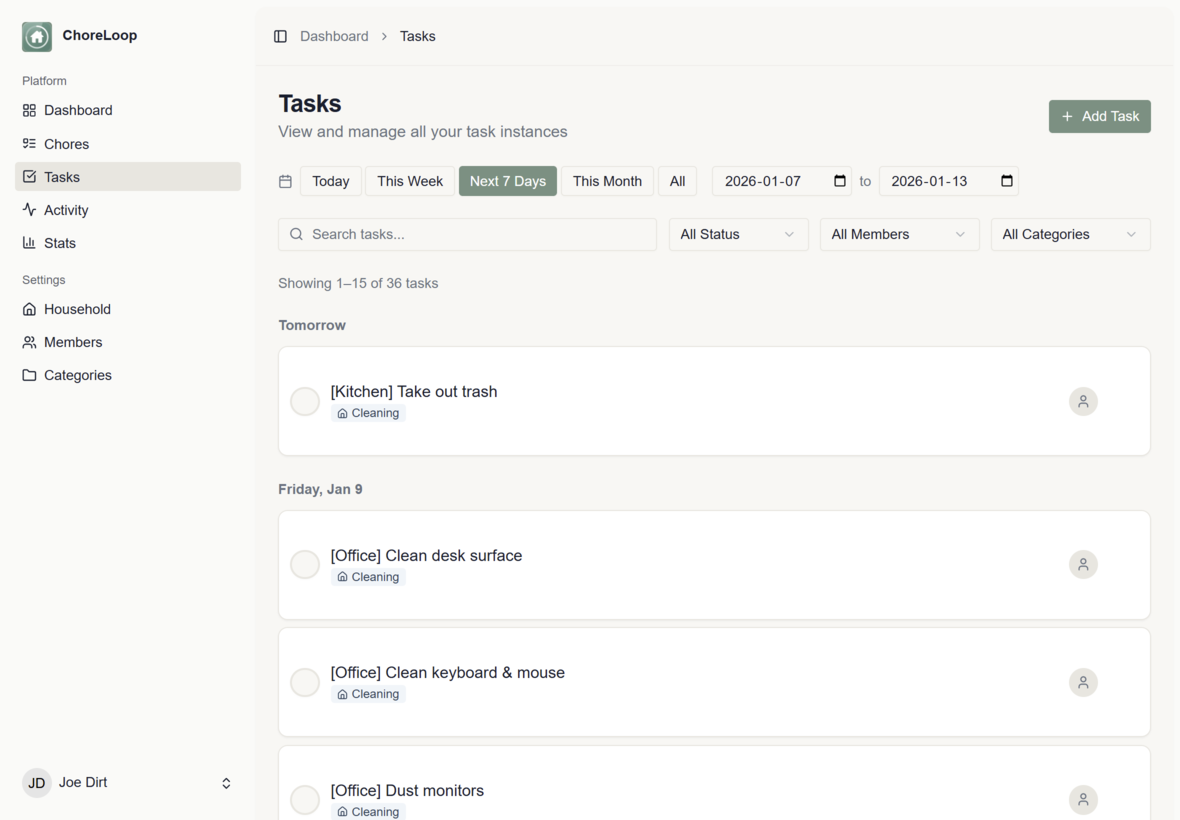Screen dimensions: 1180x820
Task: Click assignee avatar for Clean desk surface
Action: (x=1083, y=564)
